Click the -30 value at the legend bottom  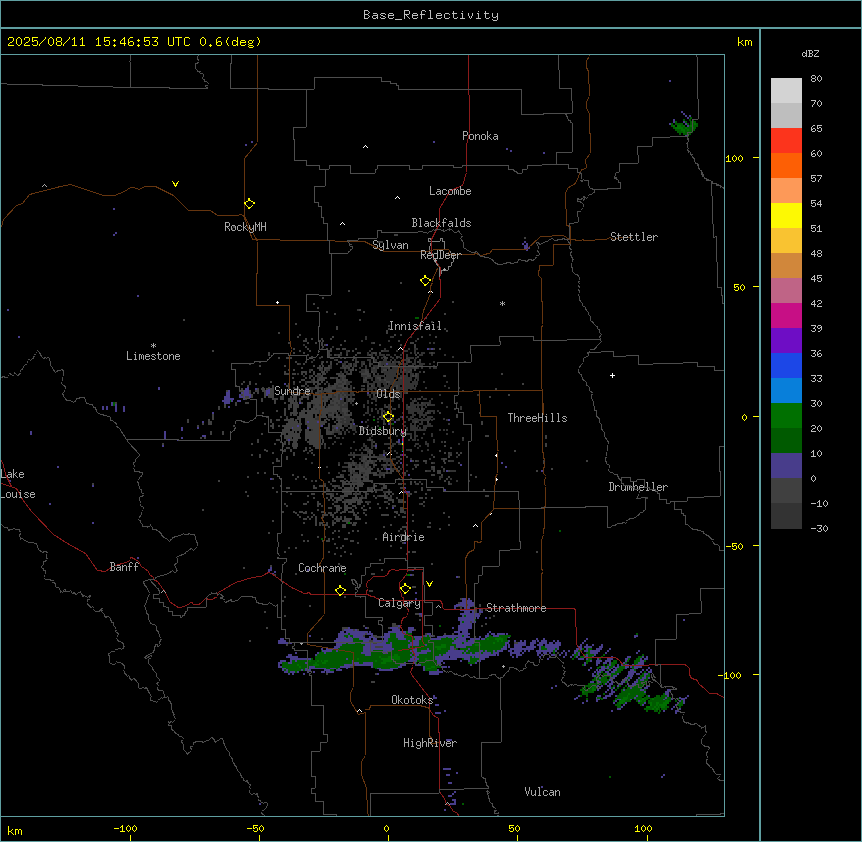tap(819, 528)
